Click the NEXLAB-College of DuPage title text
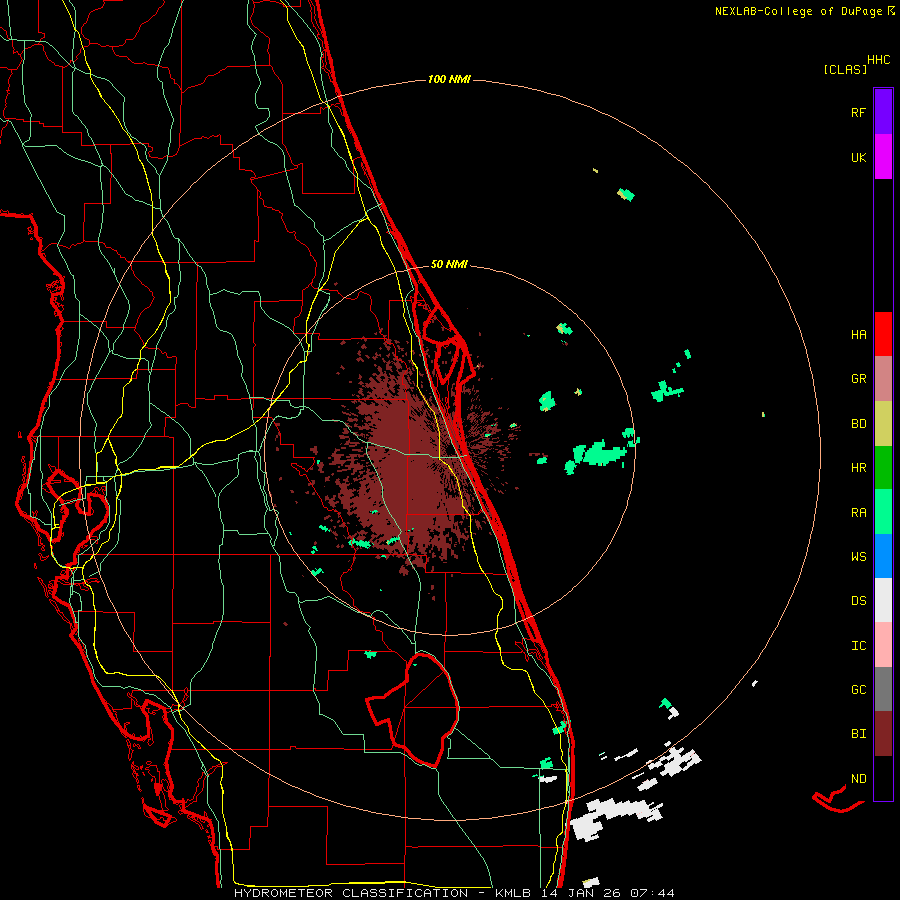This screenshot has width=900, height=900. (x=798, y=11)
